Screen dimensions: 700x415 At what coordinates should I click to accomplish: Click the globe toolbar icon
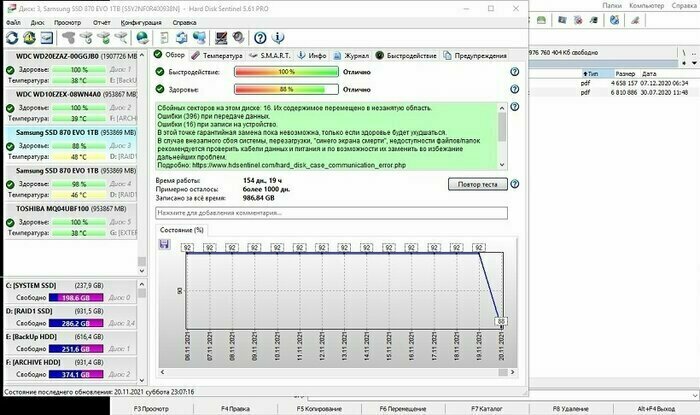(142, 38)
